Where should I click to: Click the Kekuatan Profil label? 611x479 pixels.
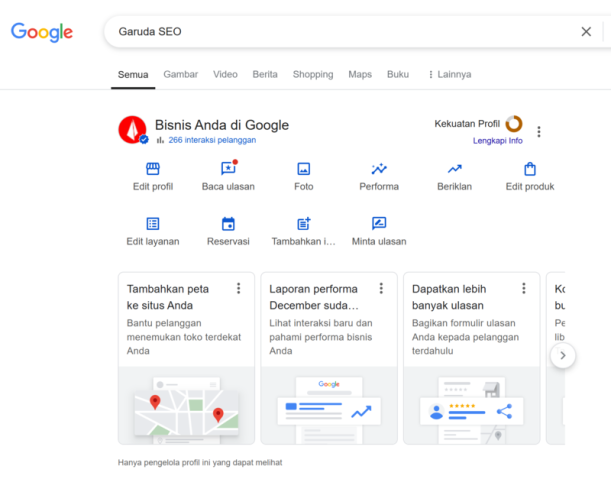[467, 124]
